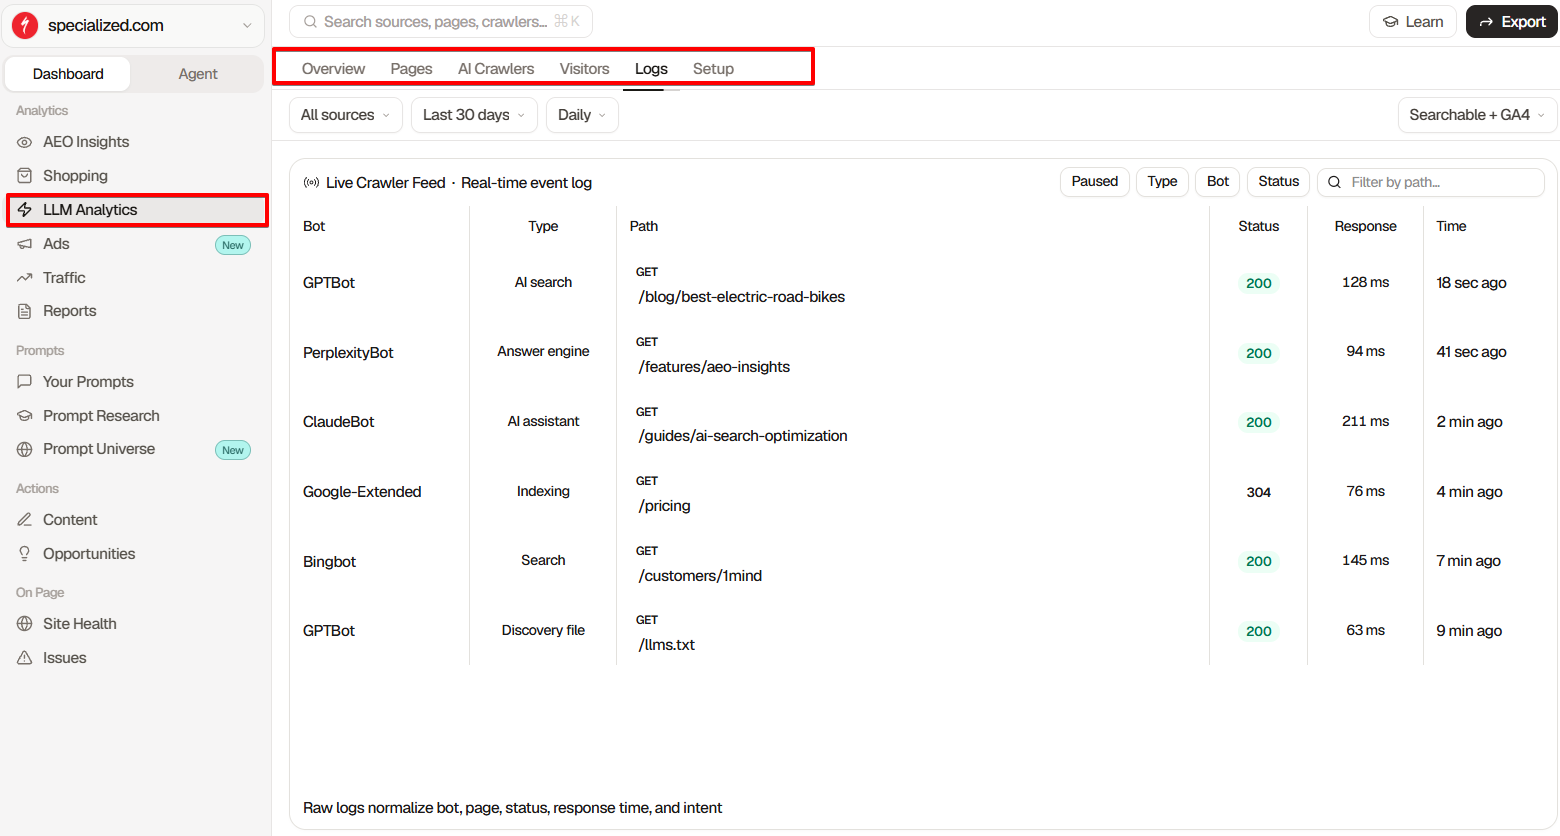Open the specialized.com site switcher dropdown
Viewport: 1560px width, 836px height.
(134, 25)
